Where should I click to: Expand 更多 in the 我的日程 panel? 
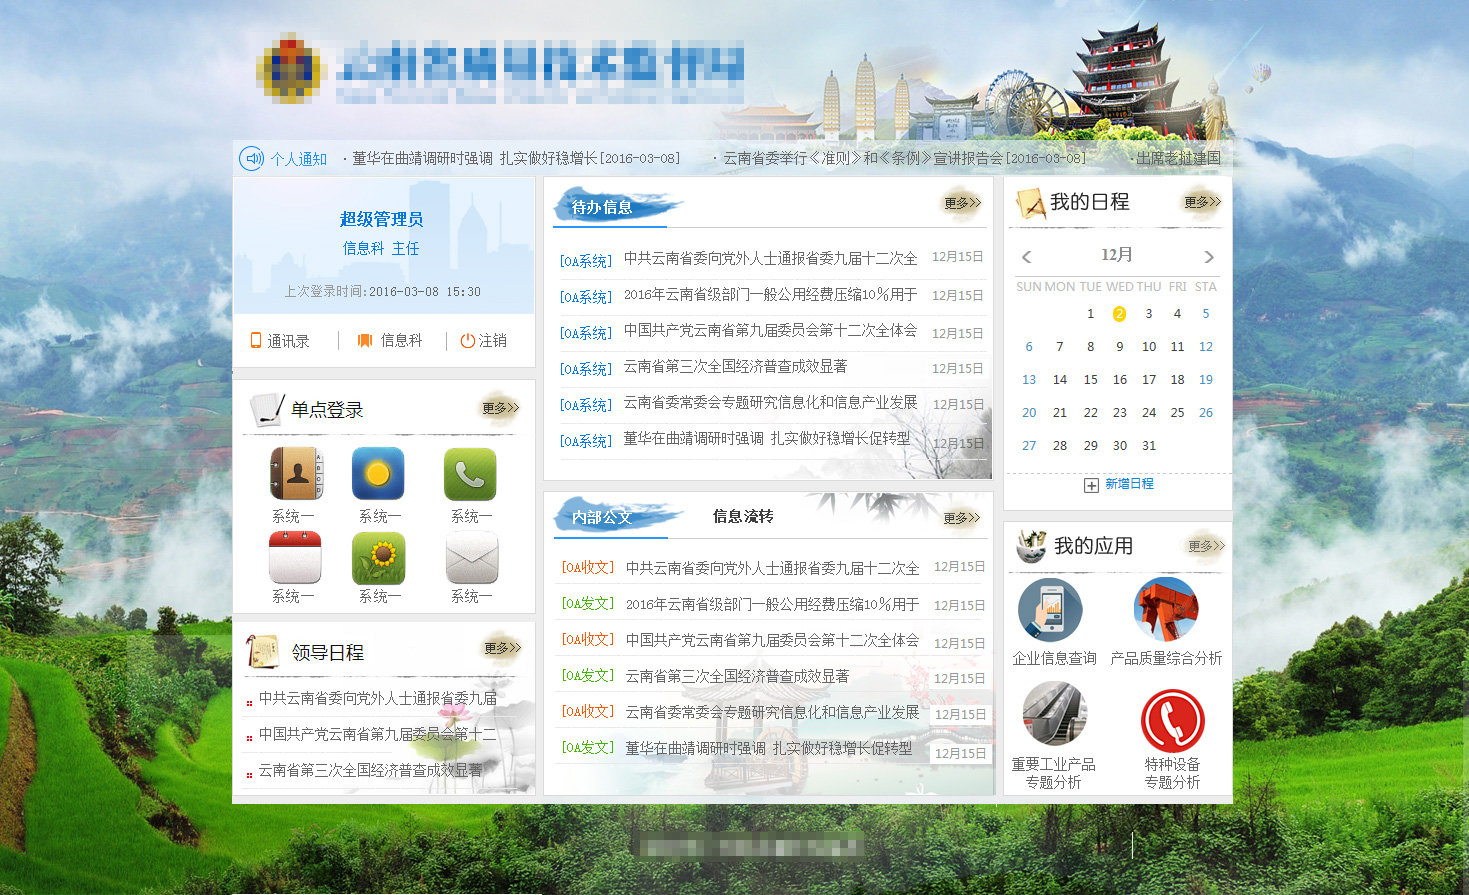tap(1202, 202)
